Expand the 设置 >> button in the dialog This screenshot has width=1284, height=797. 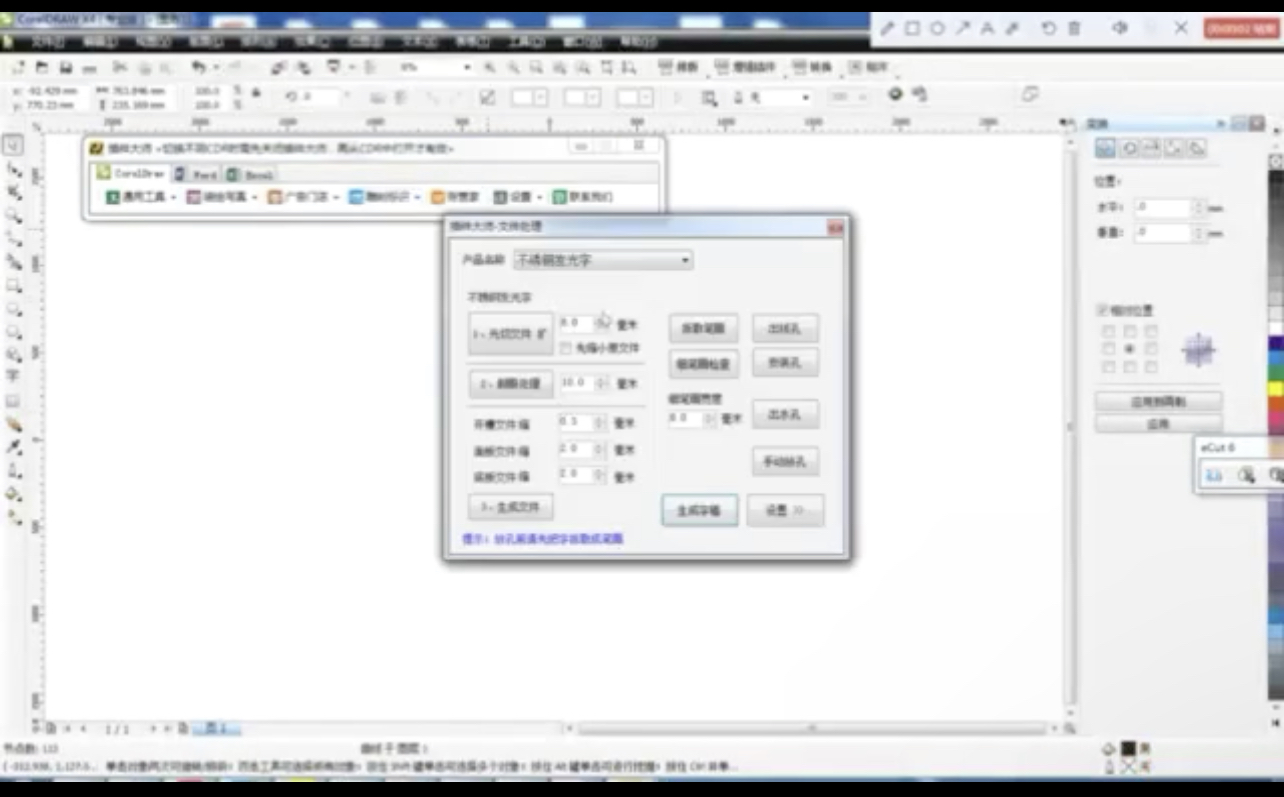click(785, 510)
